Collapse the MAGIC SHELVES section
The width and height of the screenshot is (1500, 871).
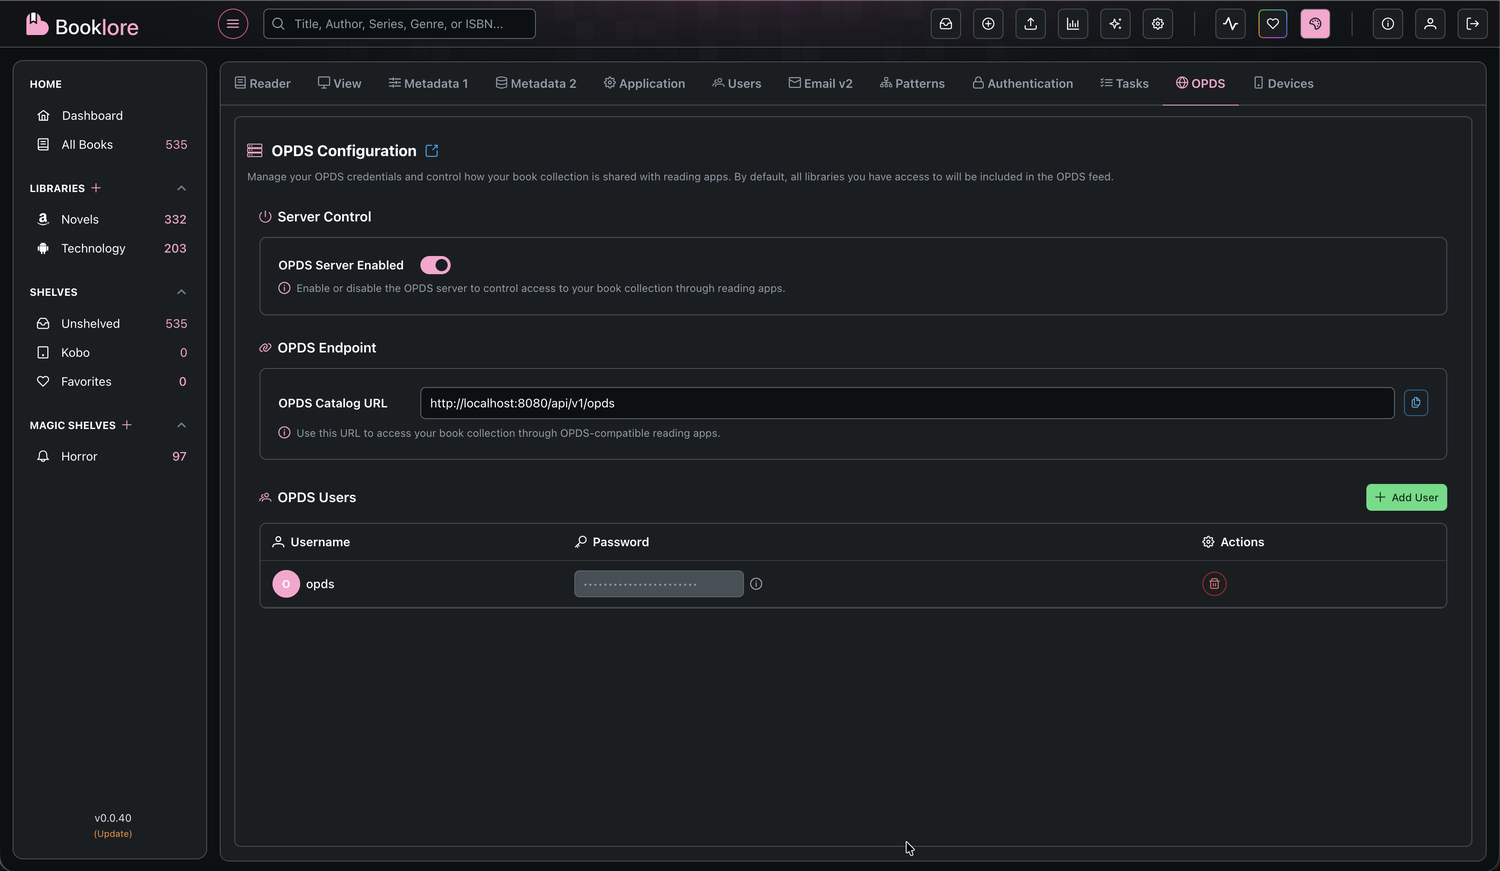[x=181, y=424]
